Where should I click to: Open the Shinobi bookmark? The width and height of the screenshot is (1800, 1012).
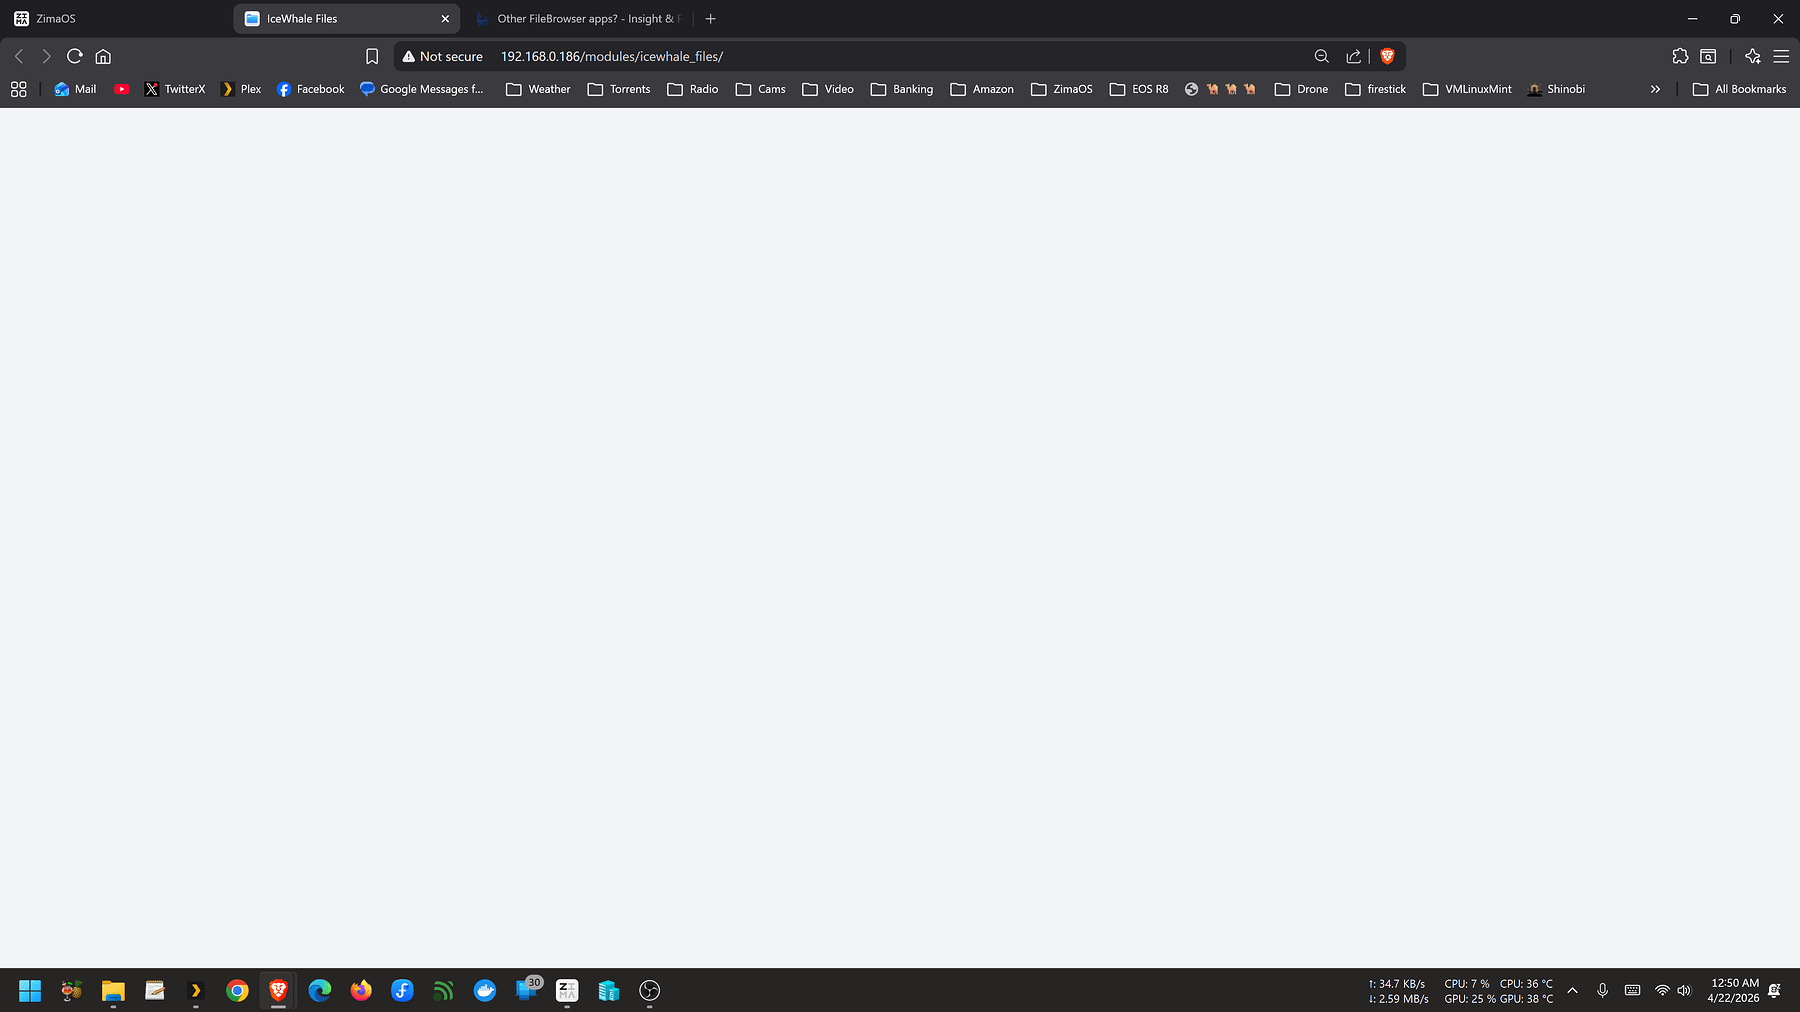coord(1556,89)
